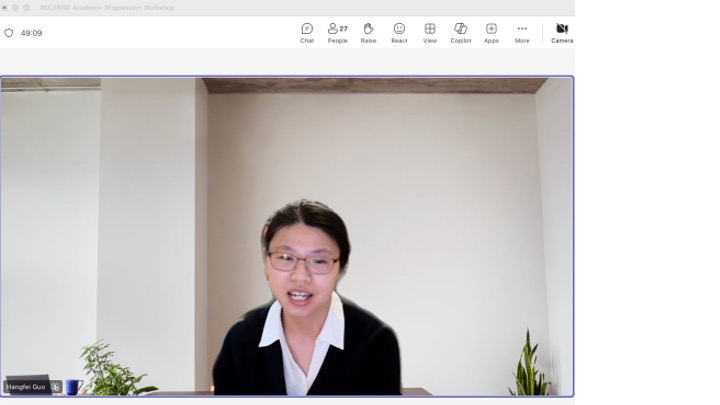This screenshot has height=405, width=720.
Task: Click the meeting timer 49:09
Action: [x=32, y=33]
